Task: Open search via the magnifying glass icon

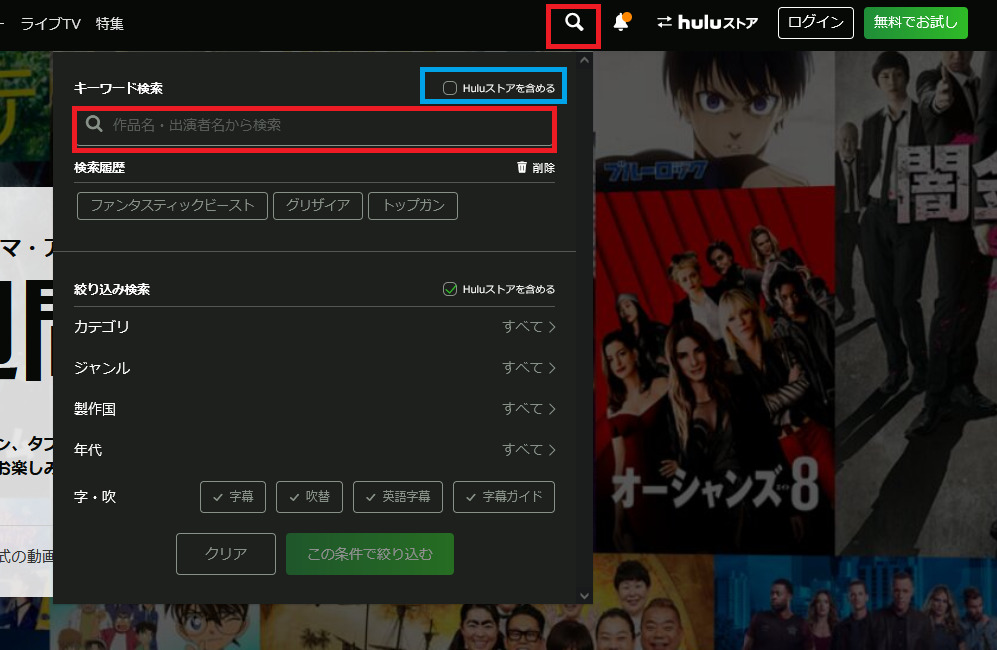Action: pos(574,23)
